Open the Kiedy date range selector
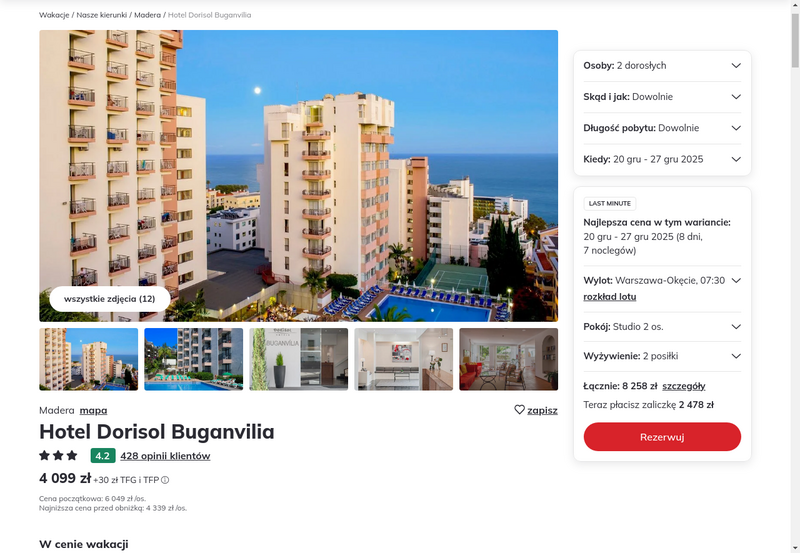Image resolution: width=800 pixels, height=553 pixels. (x=662, y=159)
